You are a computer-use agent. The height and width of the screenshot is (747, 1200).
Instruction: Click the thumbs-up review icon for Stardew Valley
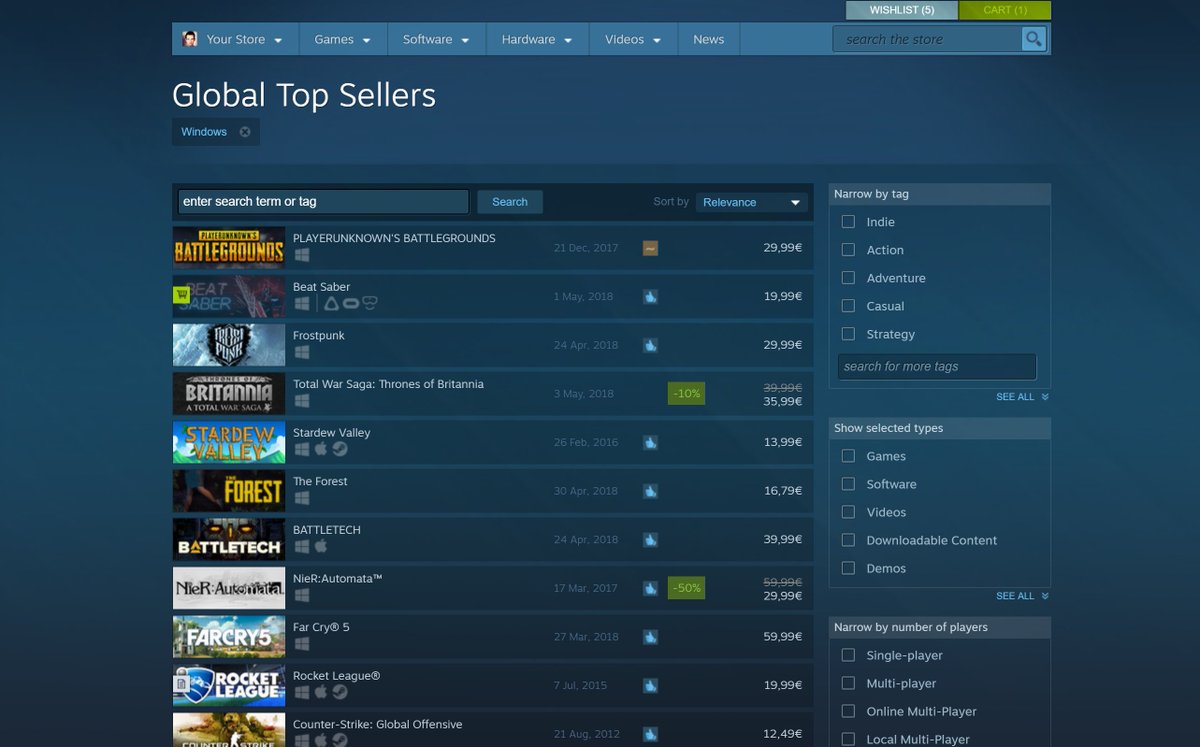point(650,442)
